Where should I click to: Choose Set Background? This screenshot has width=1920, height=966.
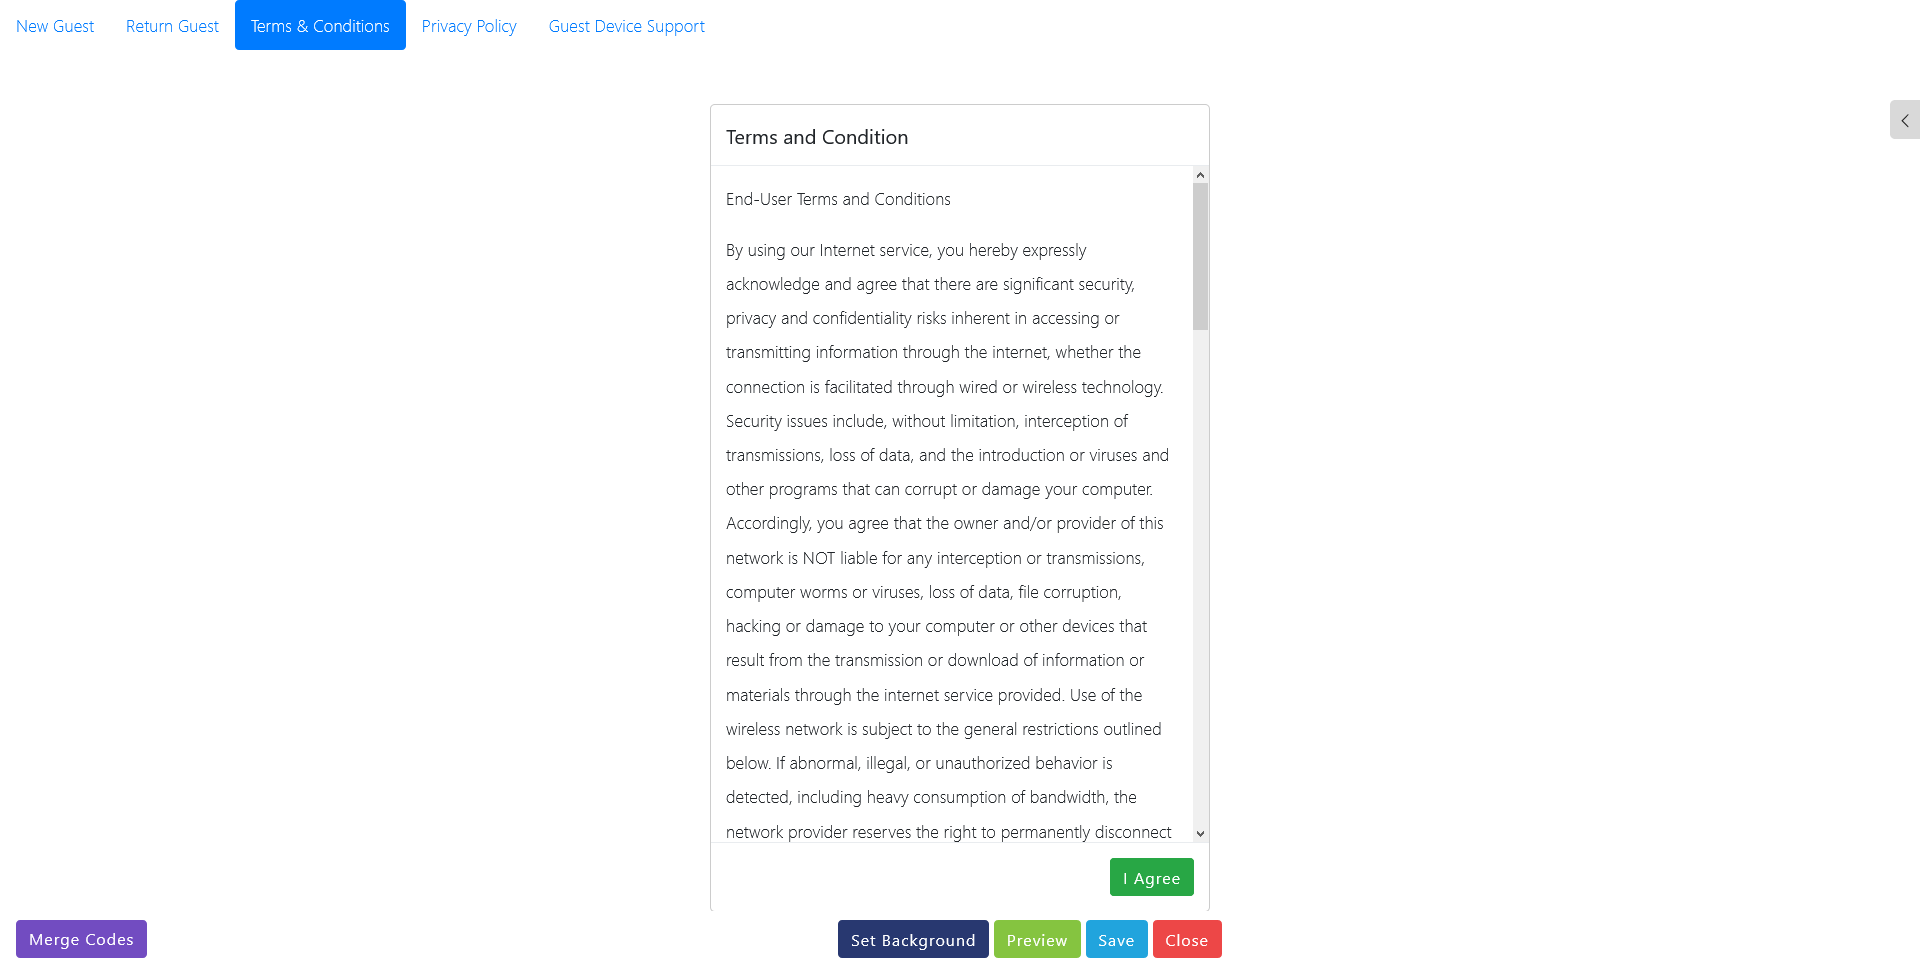tap(913, 939)
